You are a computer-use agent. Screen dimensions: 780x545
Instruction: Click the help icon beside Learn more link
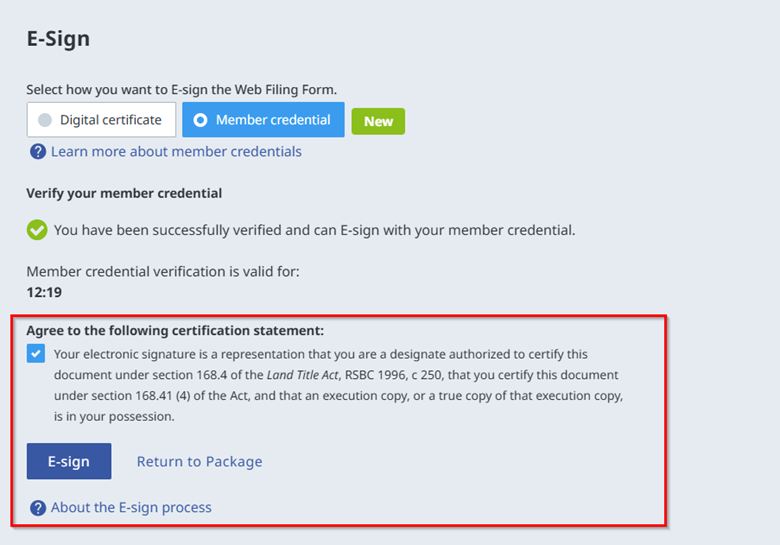click(x=38, y=152)
